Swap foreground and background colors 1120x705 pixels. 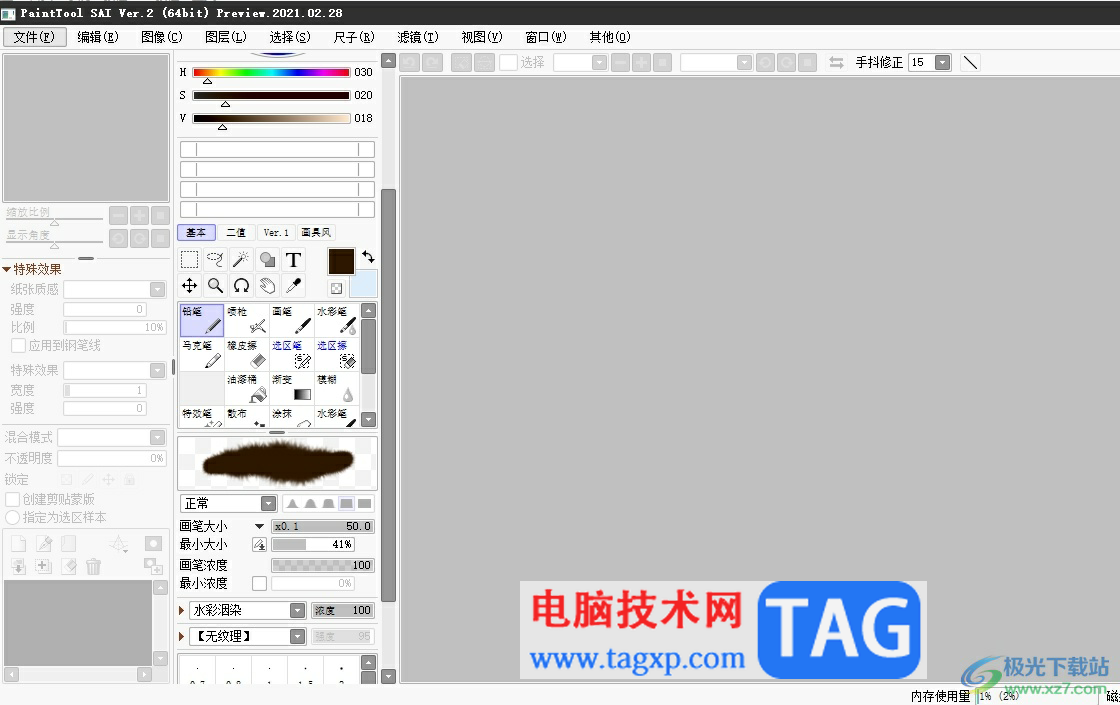click(x=368, y=256)
